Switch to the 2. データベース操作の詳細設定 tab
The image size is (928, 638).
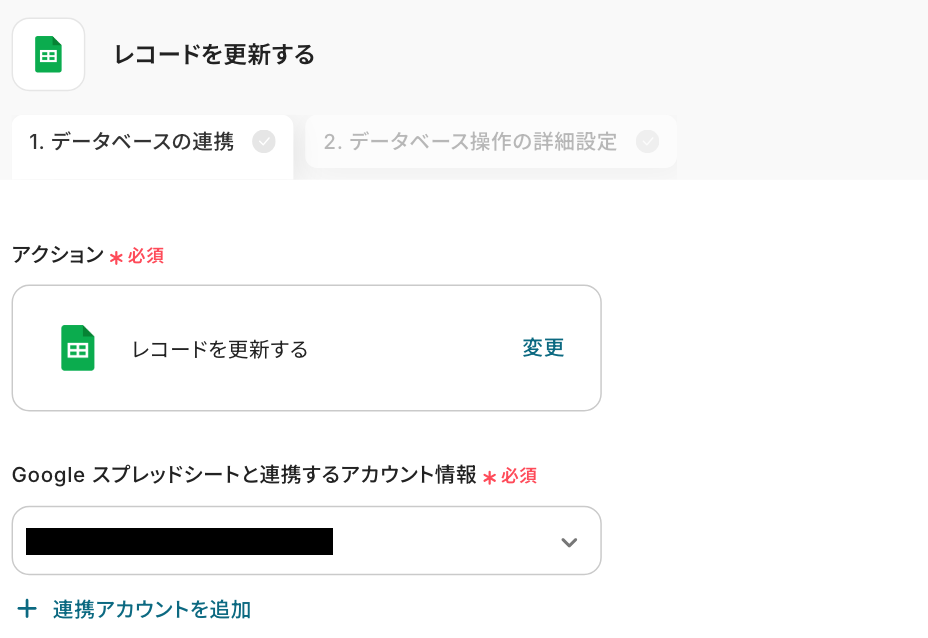(470, 142)
